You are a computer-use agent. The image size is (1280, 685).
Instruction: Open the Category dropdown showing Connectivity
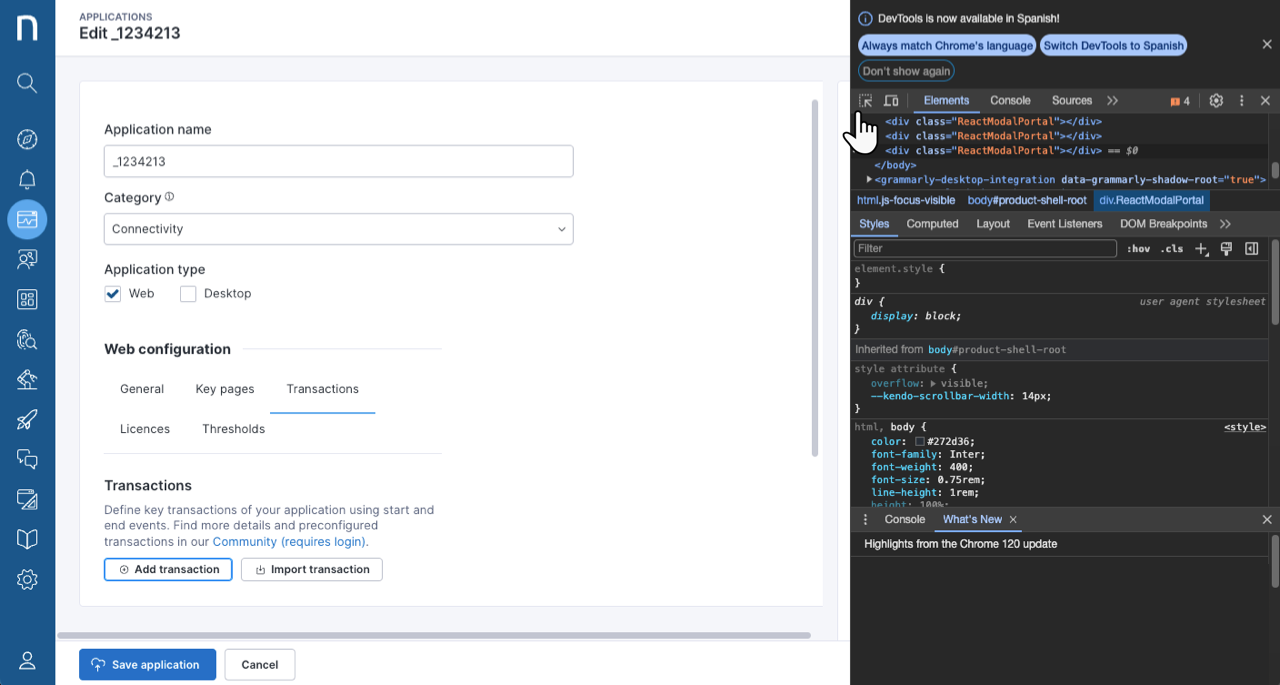[x=338, y=229]
